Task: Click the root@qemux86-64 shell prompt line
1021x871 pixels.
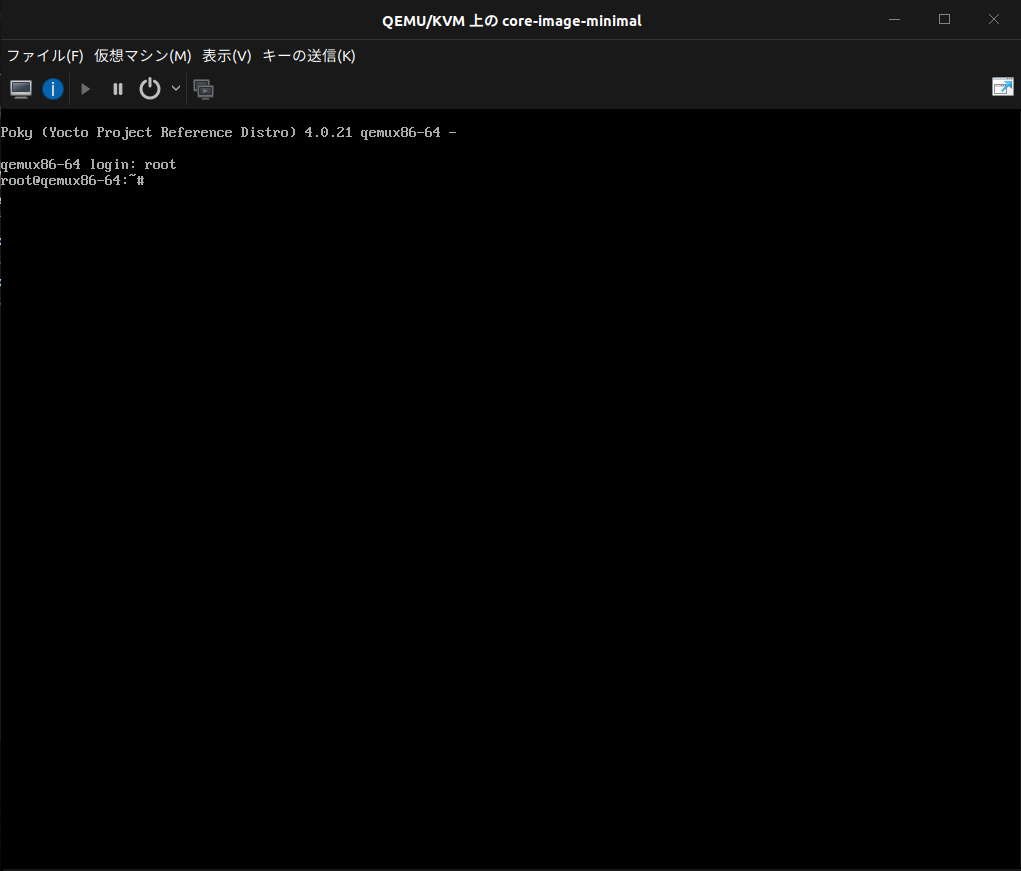Action: 72,180
